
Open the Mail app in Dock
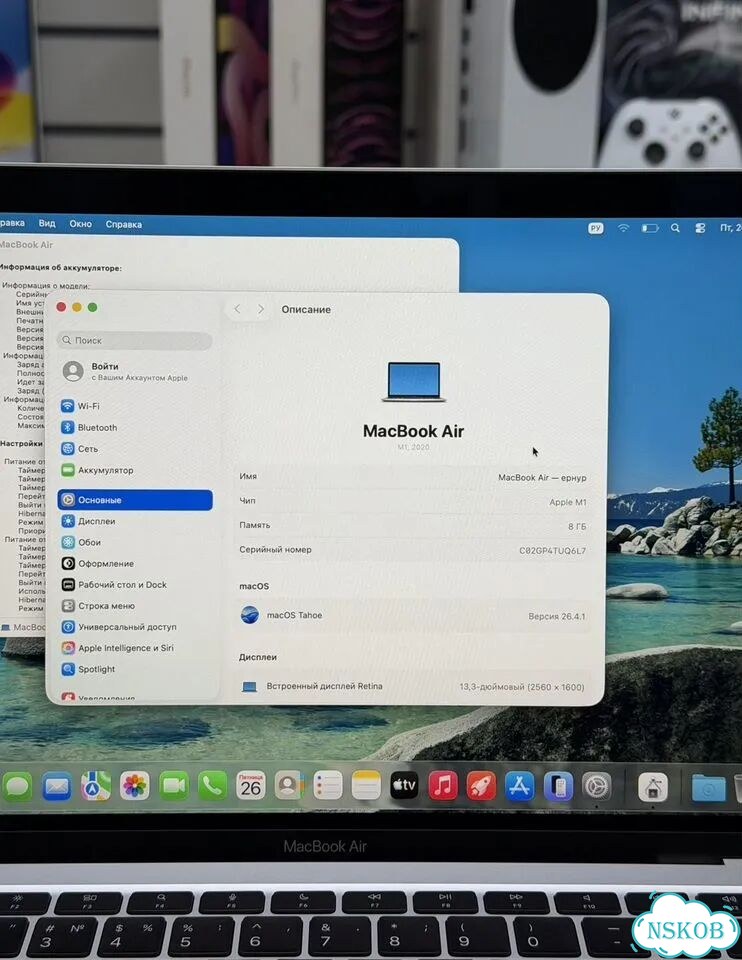56,786
